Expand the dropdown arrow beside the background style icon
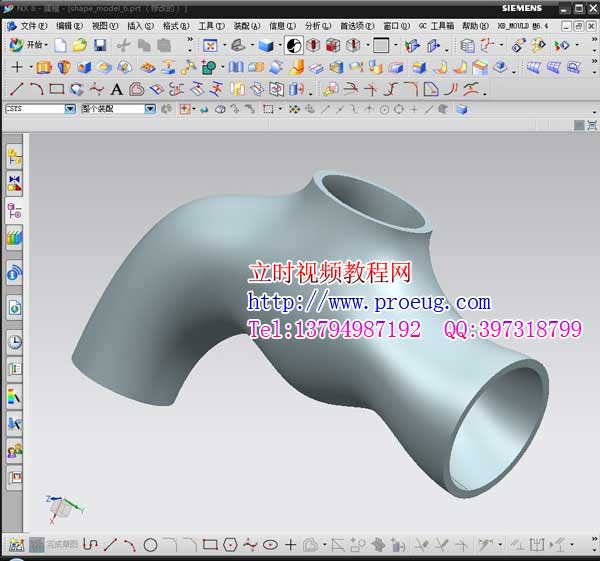This screenshot has height=561, width=600. [x=395, y=46]
